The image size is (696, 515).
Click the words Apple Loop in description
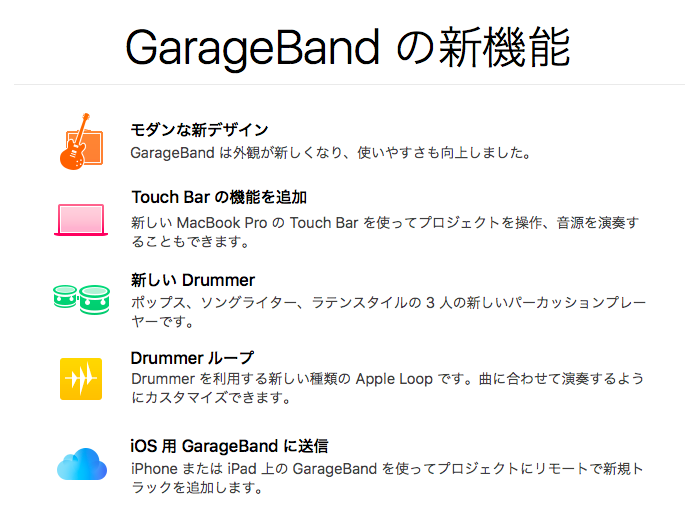point(394,379)
